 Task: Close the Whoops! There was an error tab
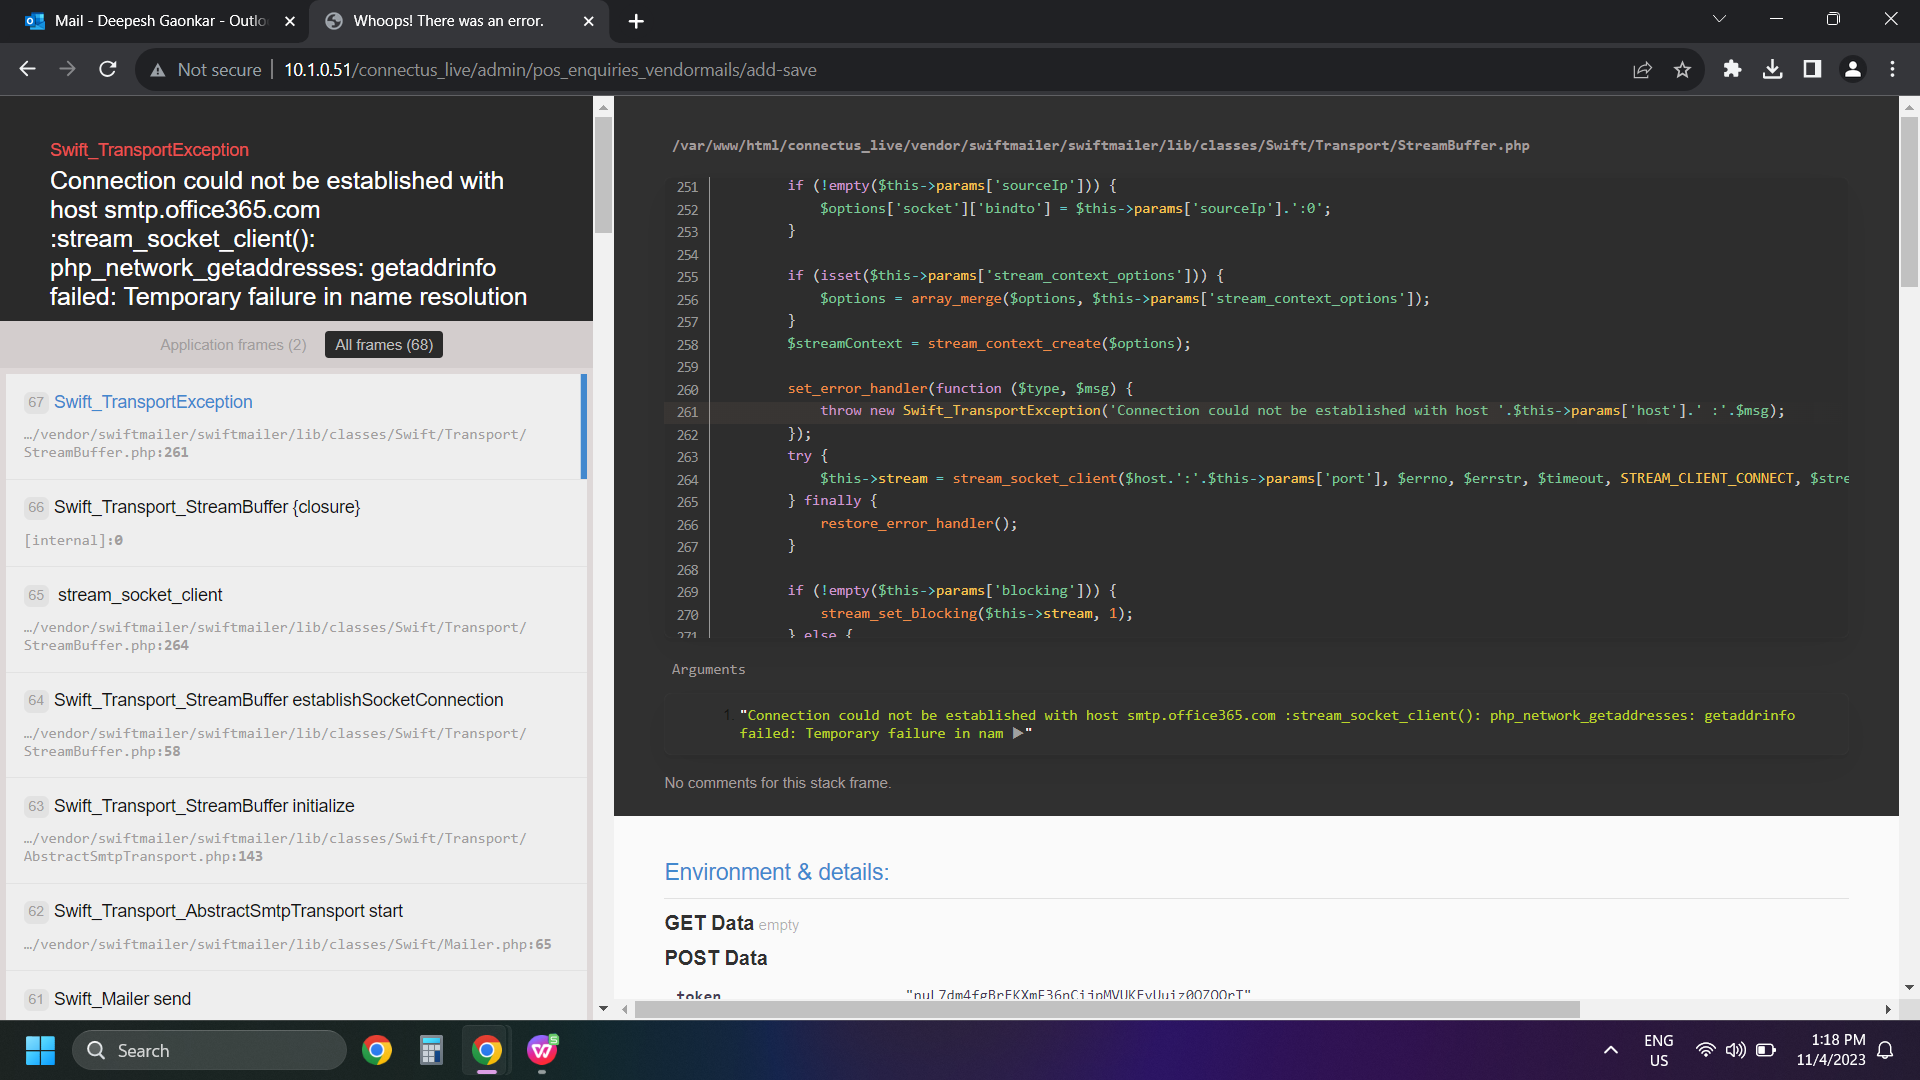pos(588,21)
